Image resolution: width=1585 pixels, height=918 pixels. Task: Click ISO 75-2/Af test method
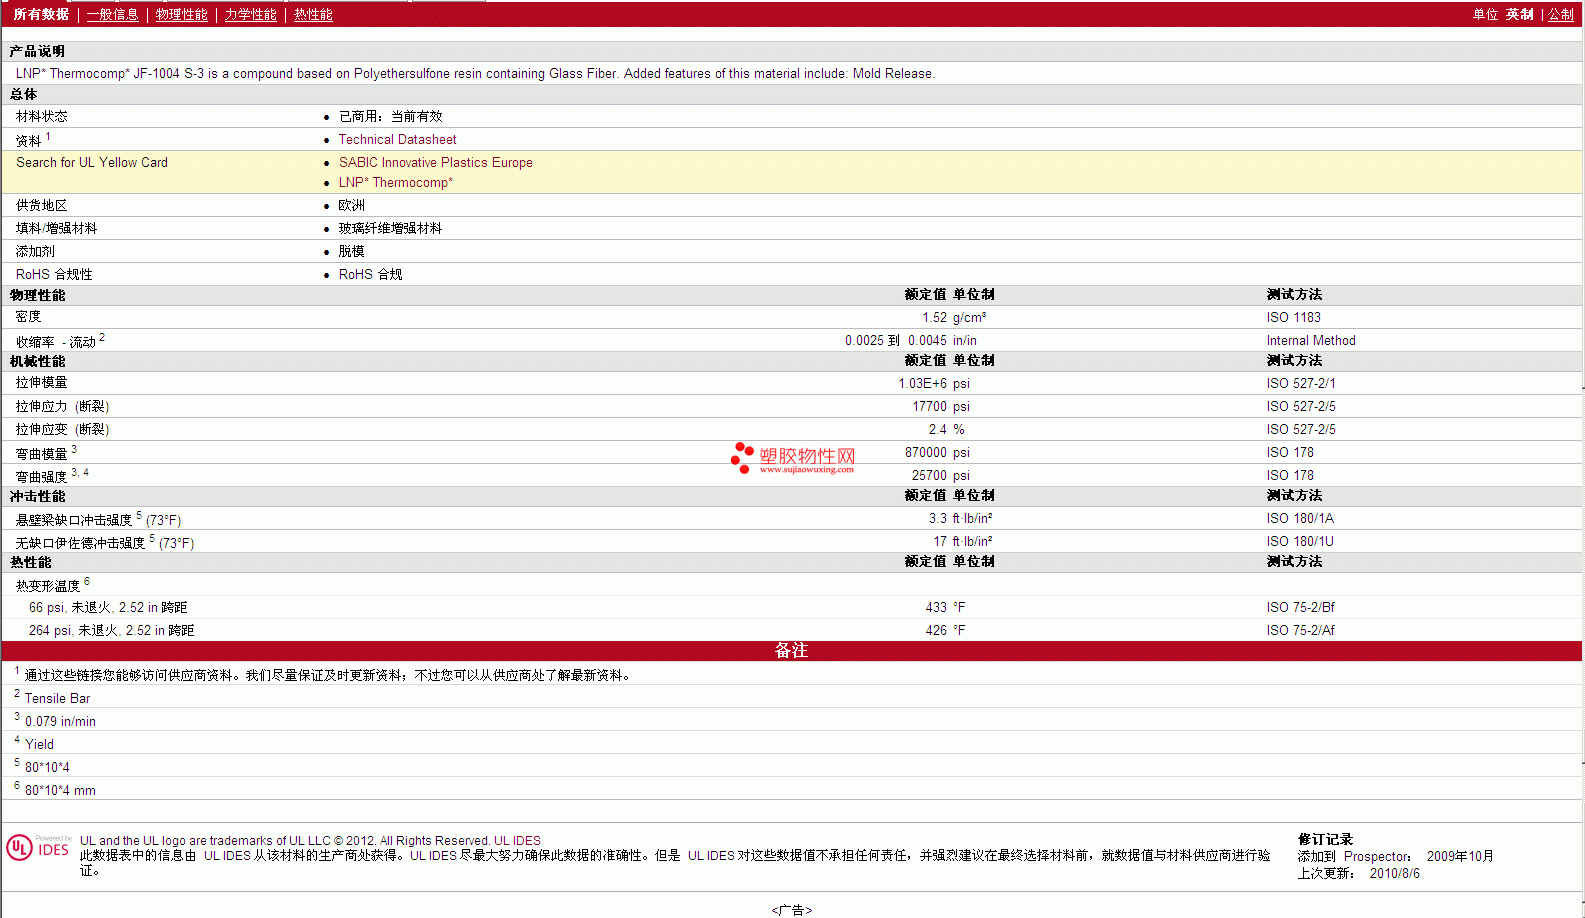click(x=1300, y=630)
